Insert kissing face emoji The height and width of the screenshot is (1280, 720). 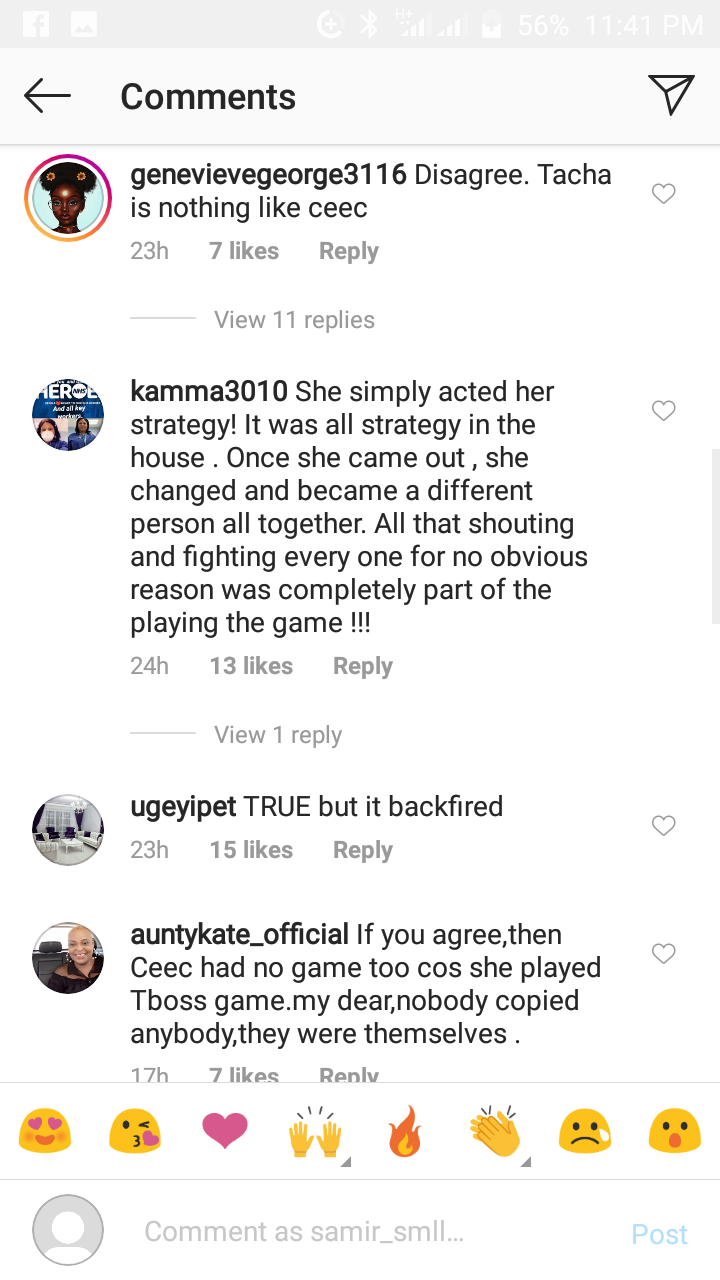(x=135, y=1132)
